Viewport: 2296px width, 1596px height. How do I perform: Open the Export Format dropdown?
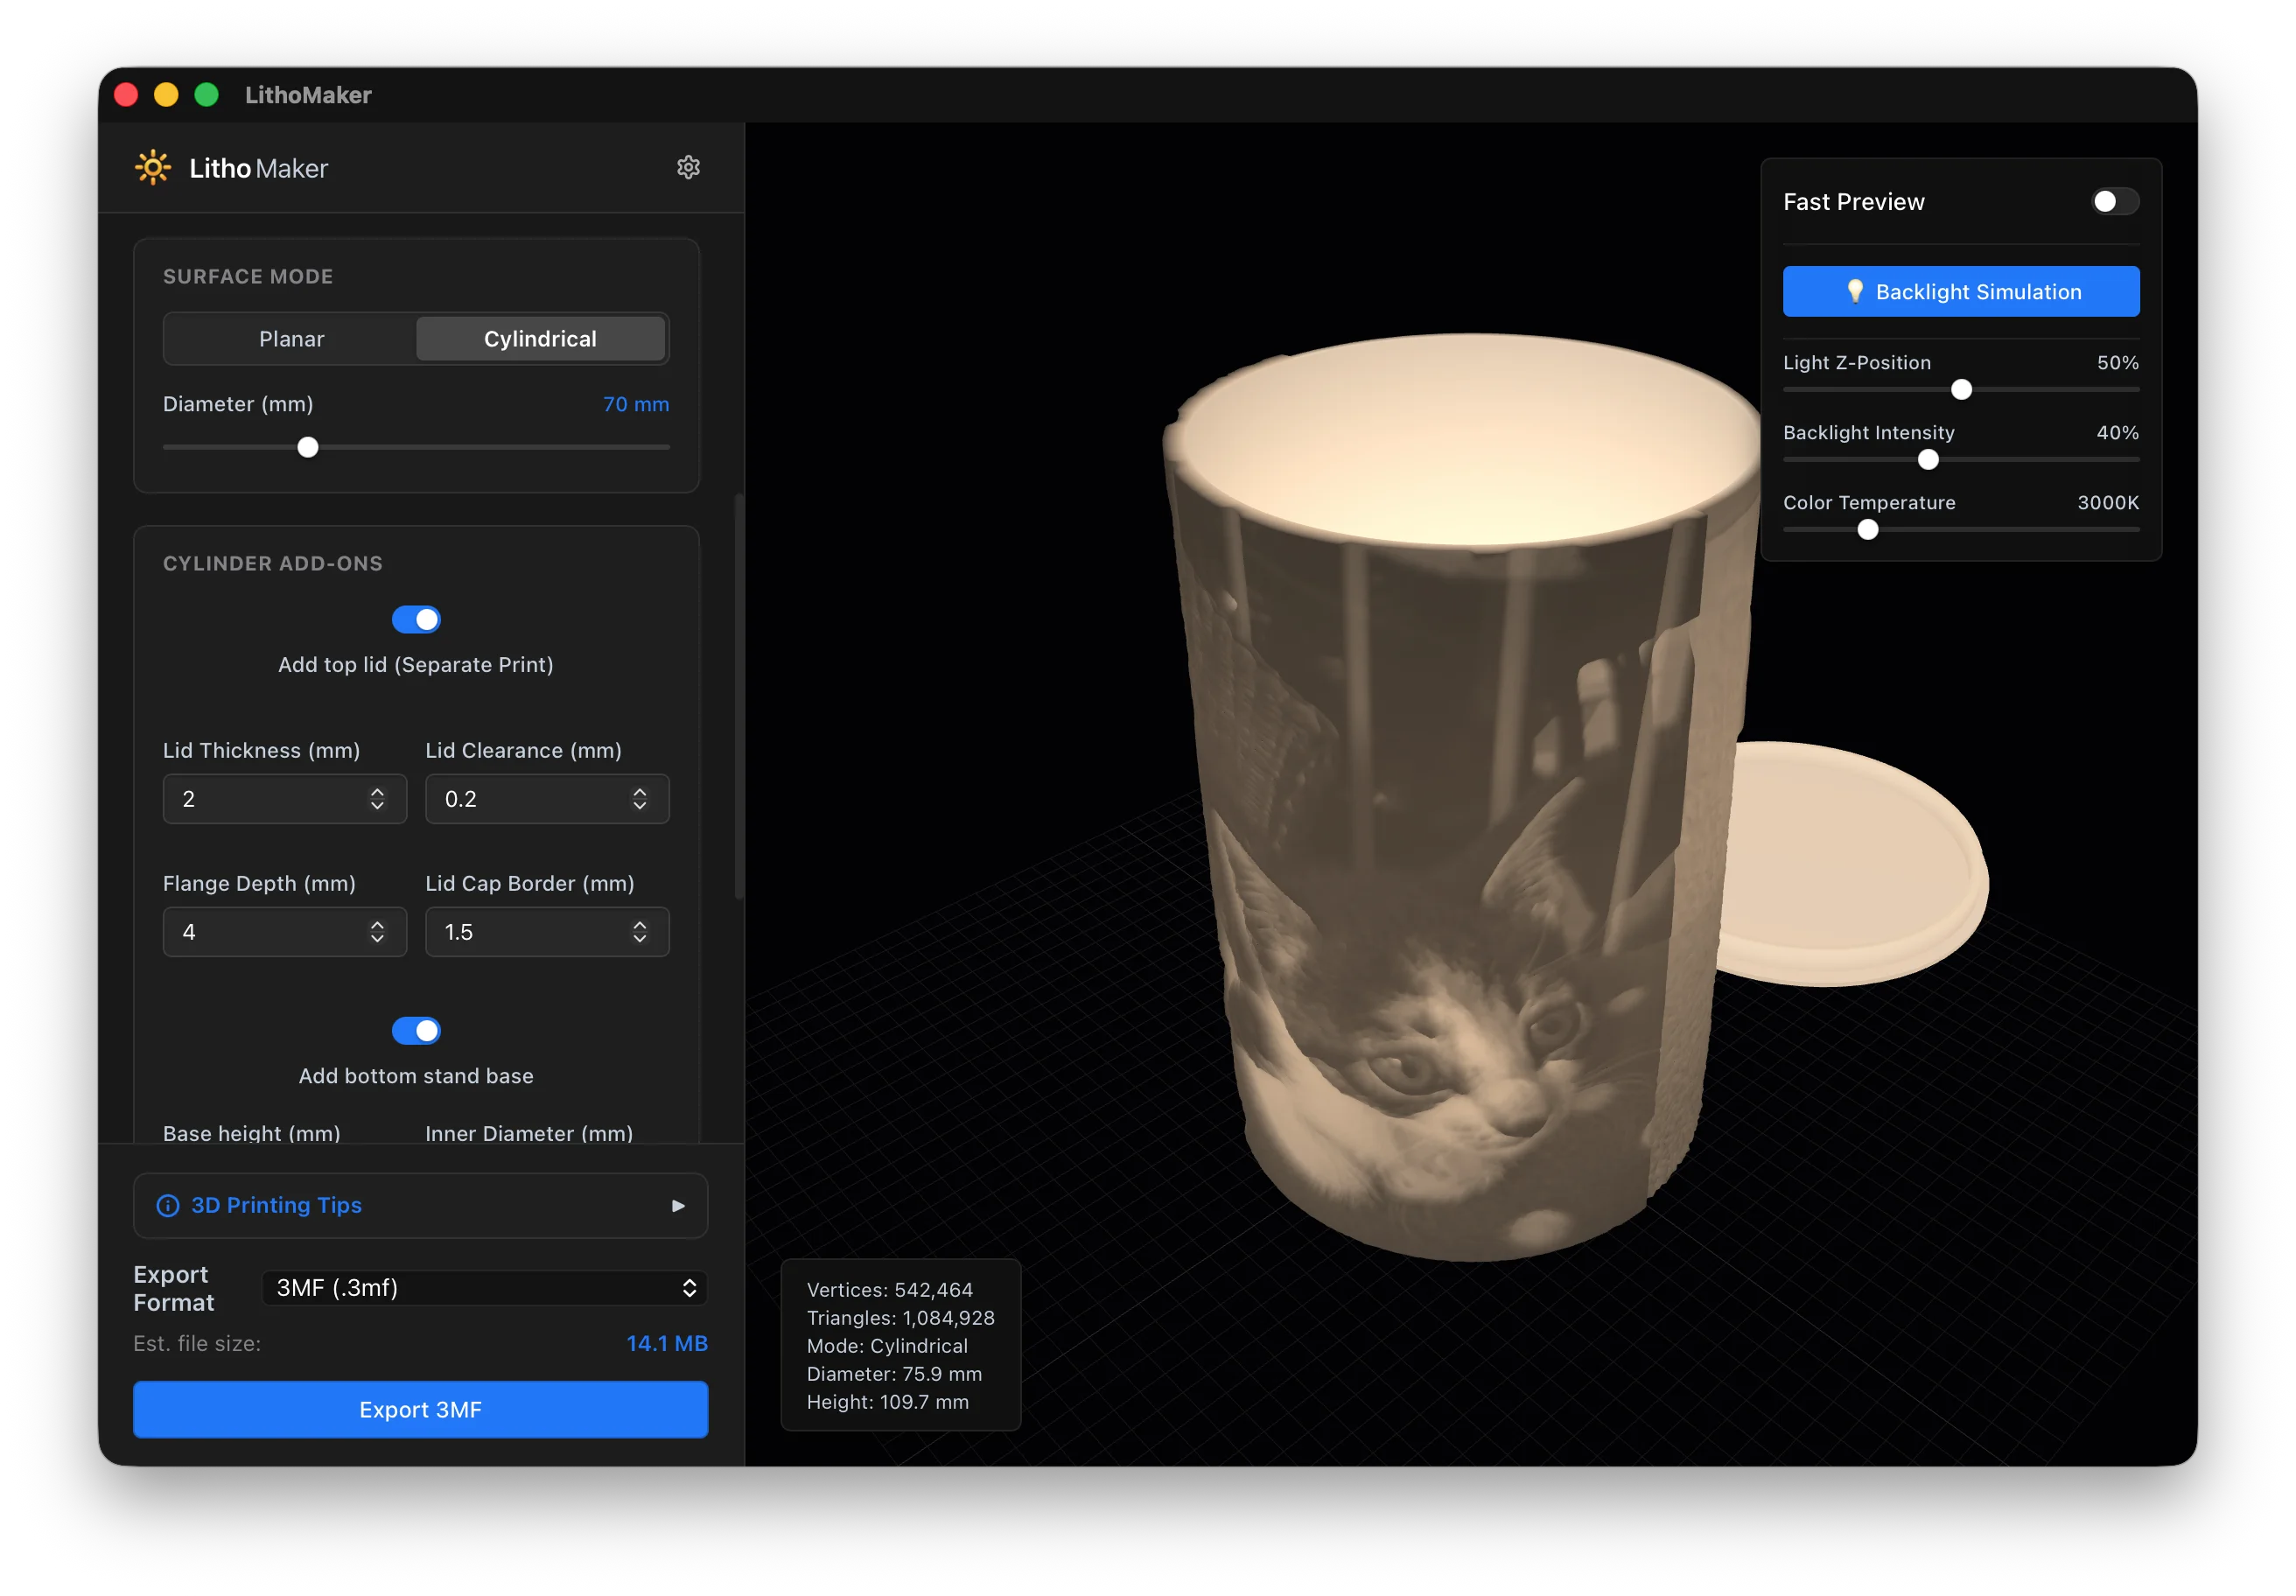pyautogui.click(x=484, y=1287)
